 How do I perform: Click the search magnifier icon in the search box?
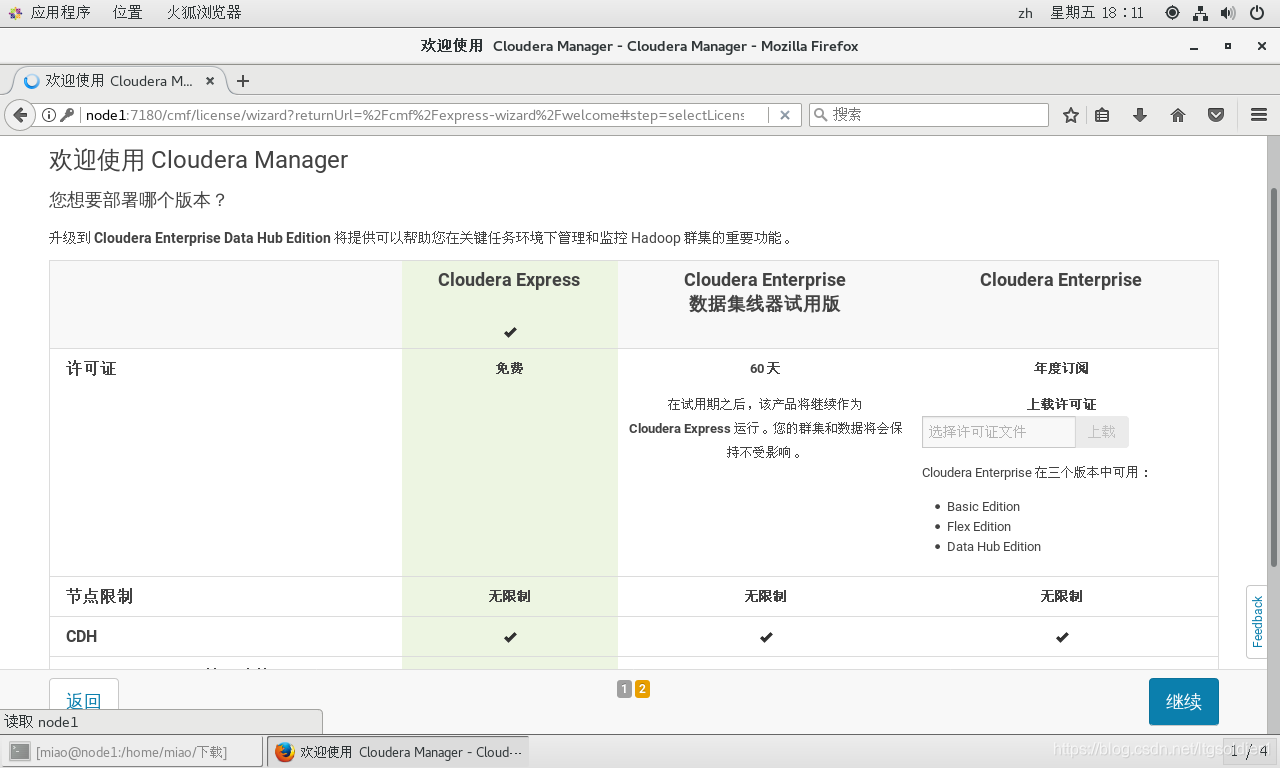click(x=821, y=115)
